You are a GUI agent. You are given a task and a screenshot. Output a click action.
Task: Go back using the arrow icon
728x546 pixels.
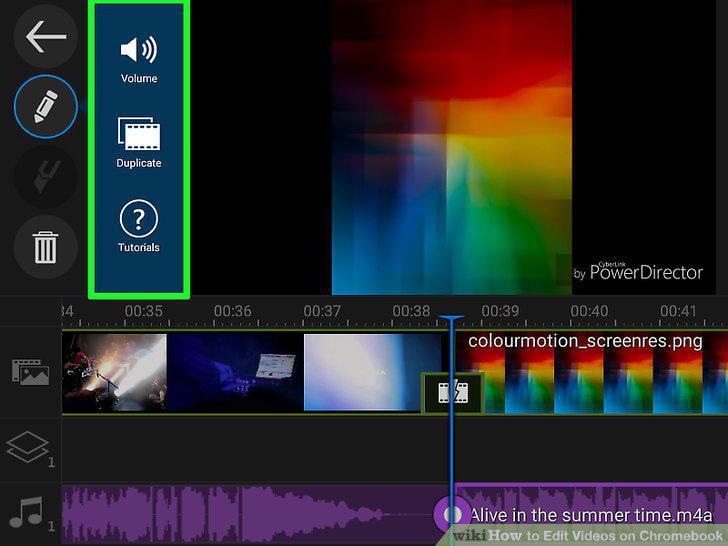click(x=45, y=36)
